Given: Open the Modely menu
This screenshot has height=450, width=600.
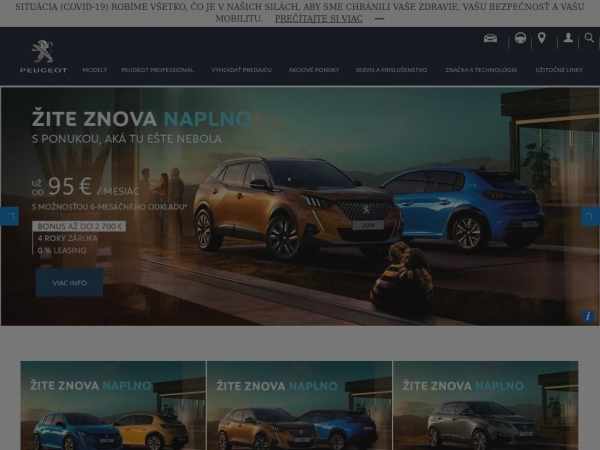Looking at the screenshot, I should 95,70.
